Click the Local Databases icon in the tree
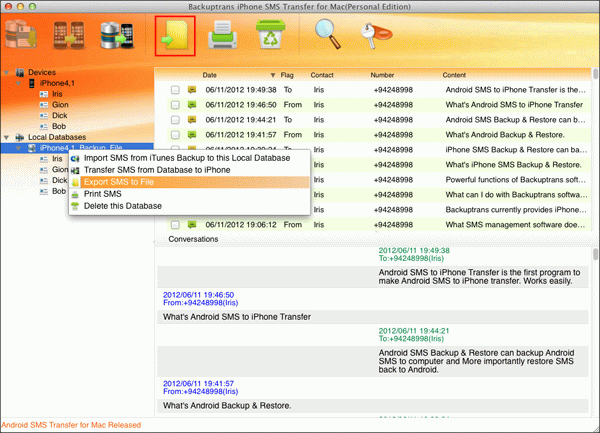 click(20, 137)
